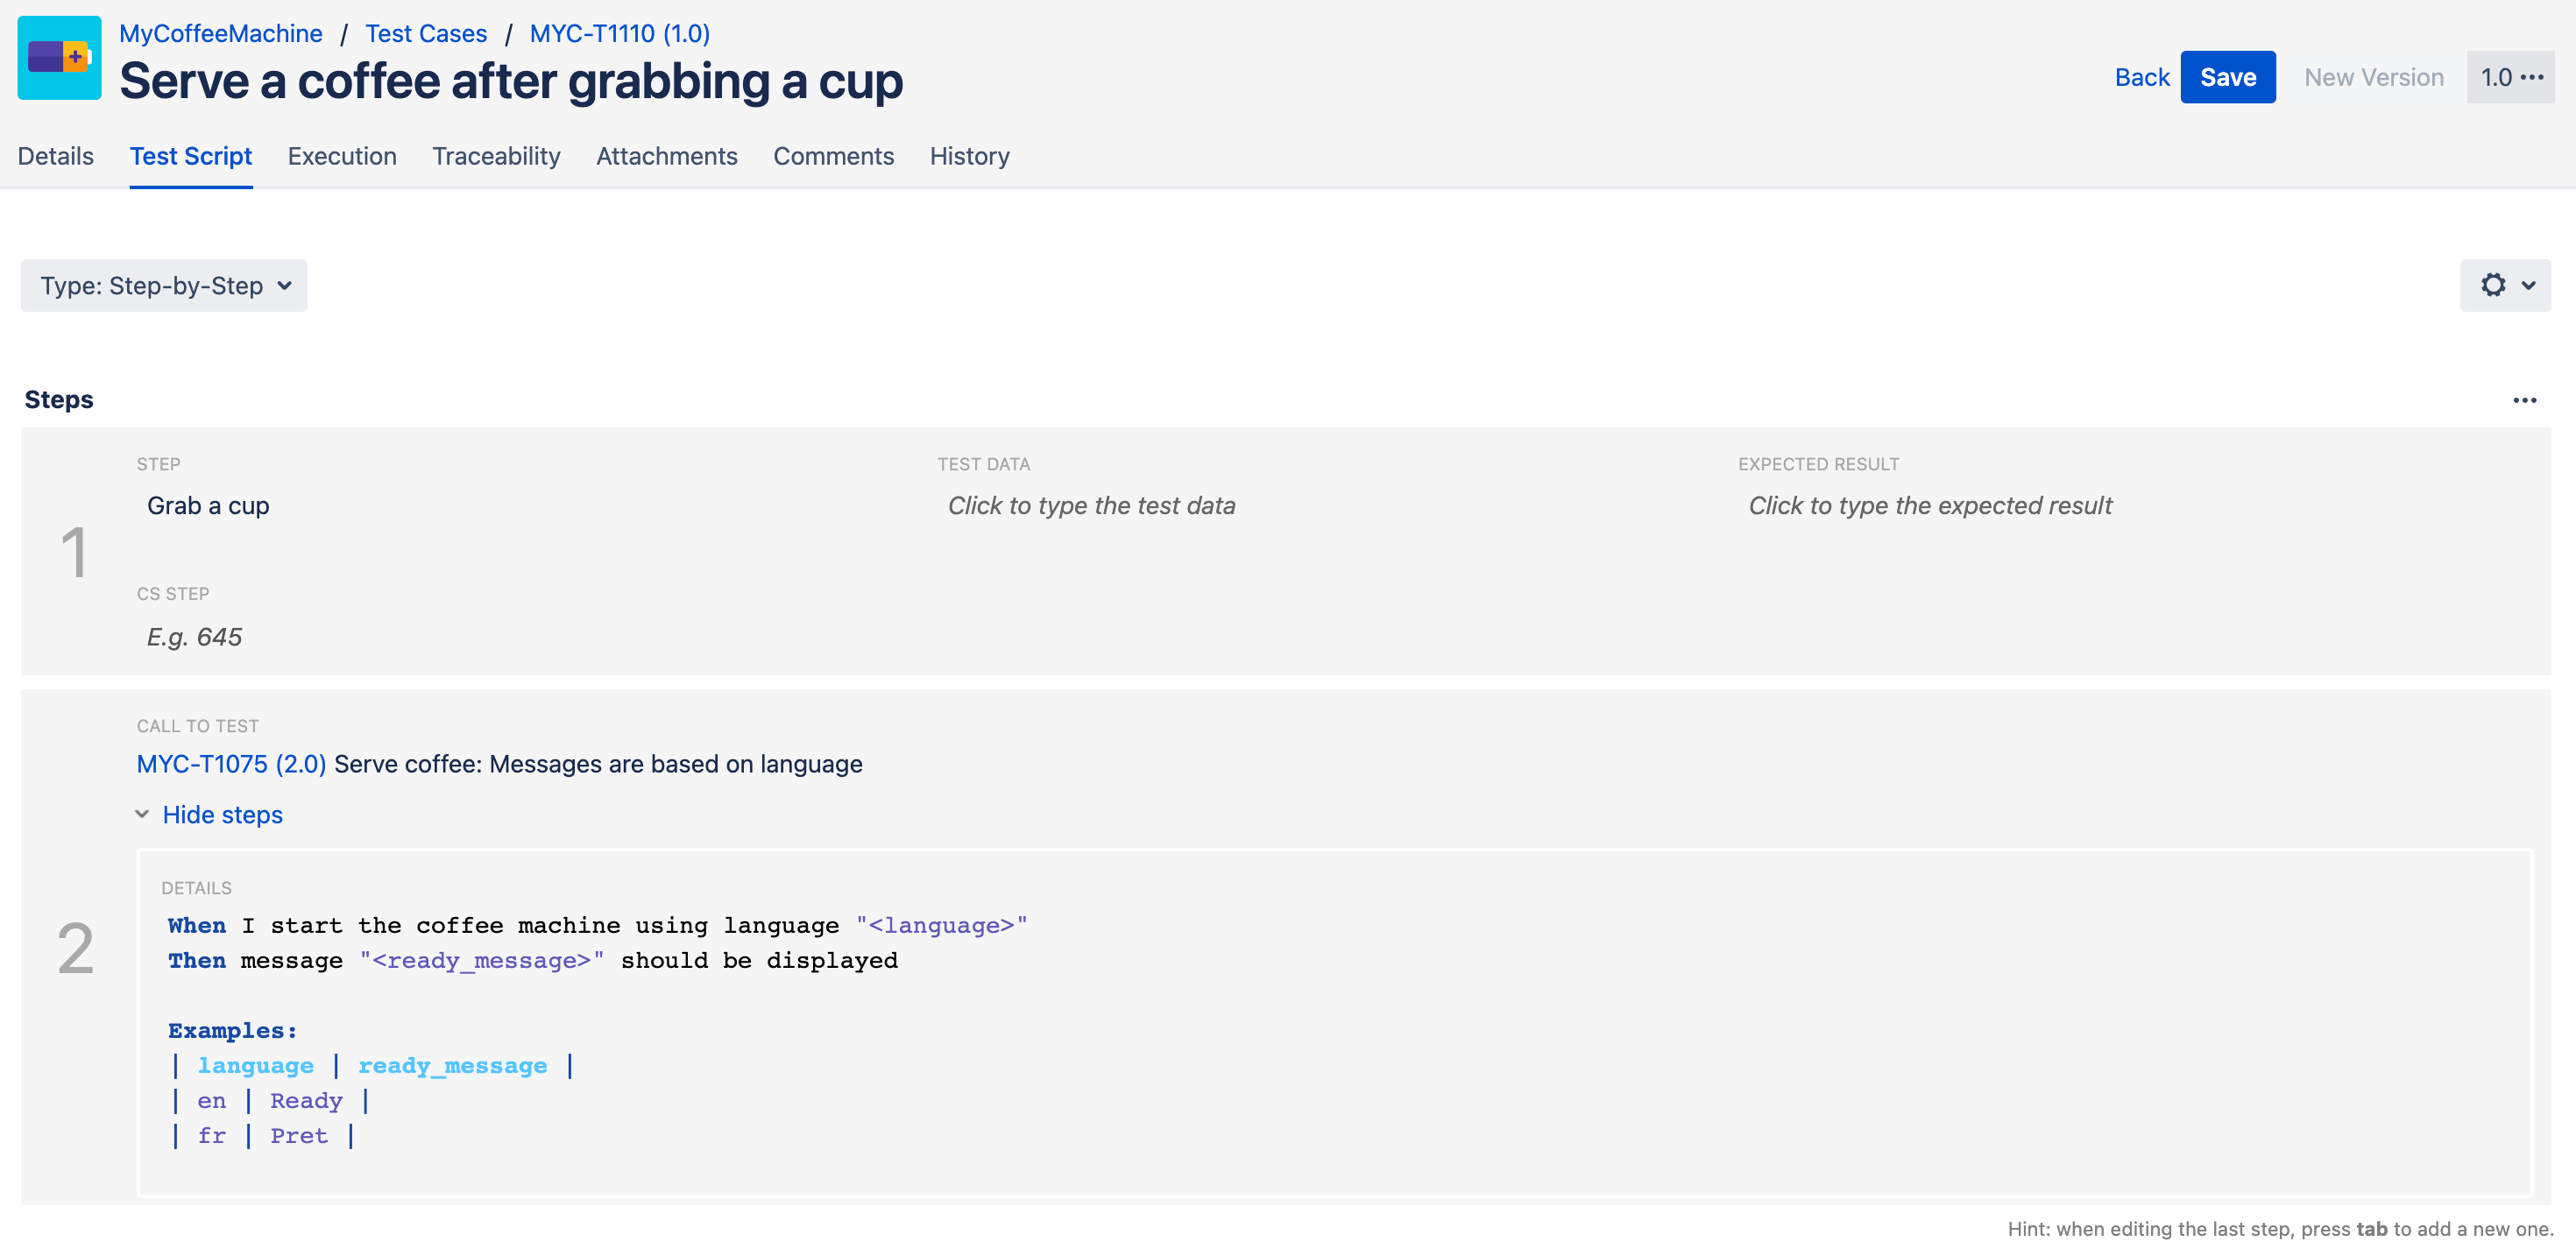Open the History tab

click(x=969, y=156)
